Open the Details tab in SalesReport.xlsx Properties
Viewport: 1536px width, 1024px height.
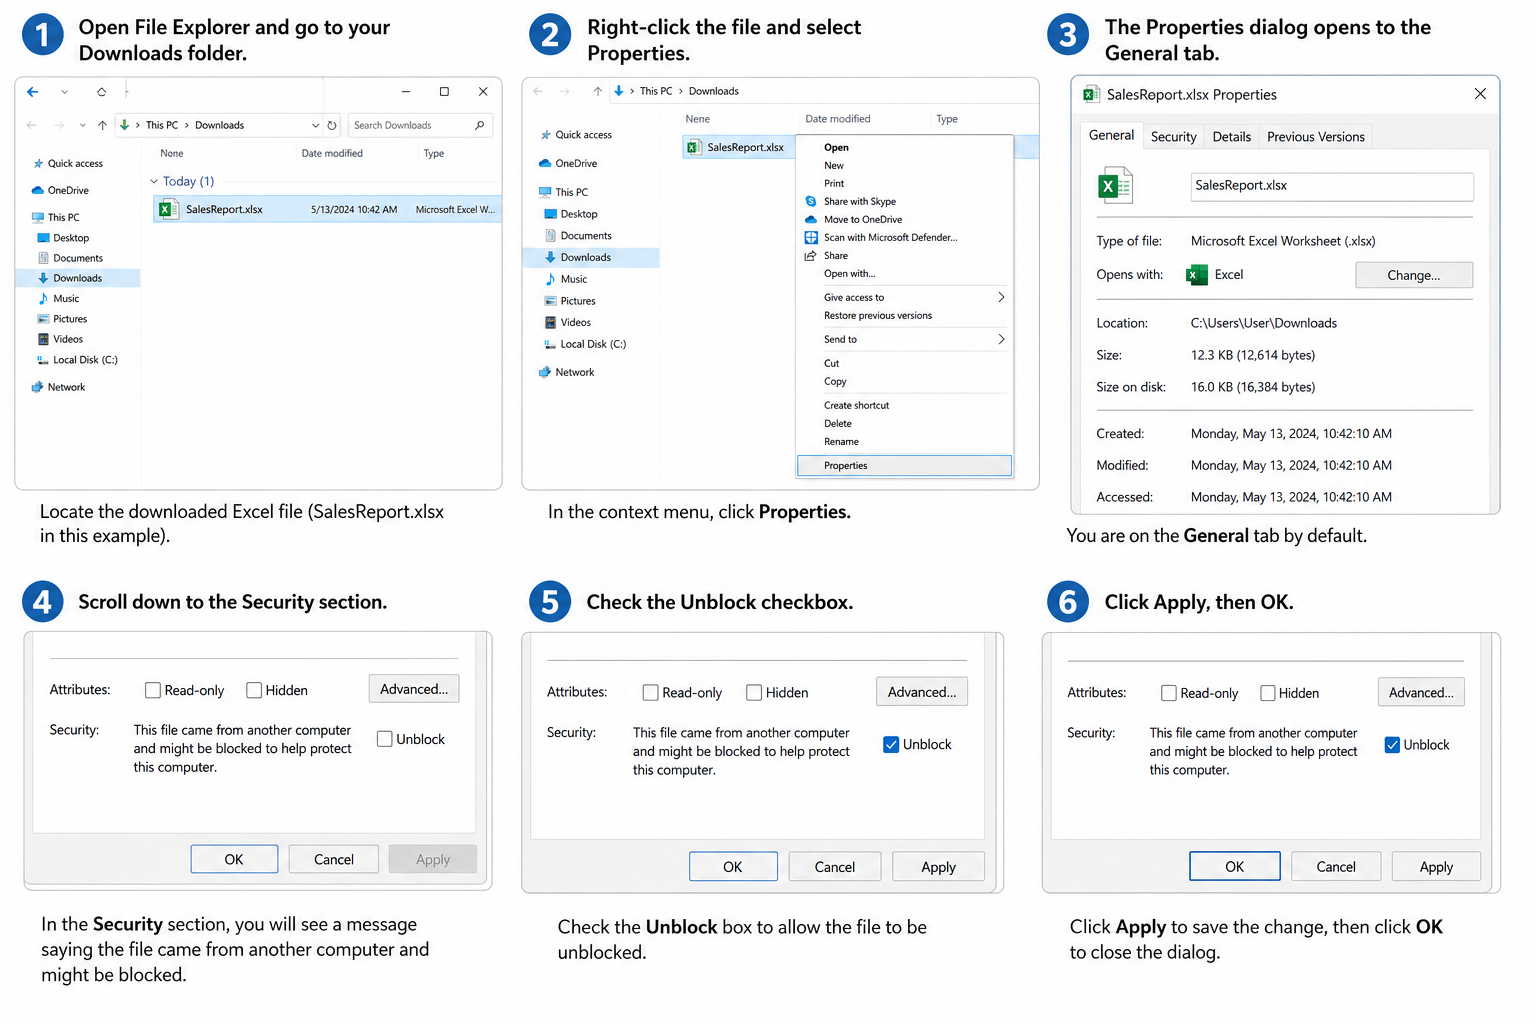click(1231, 137)
